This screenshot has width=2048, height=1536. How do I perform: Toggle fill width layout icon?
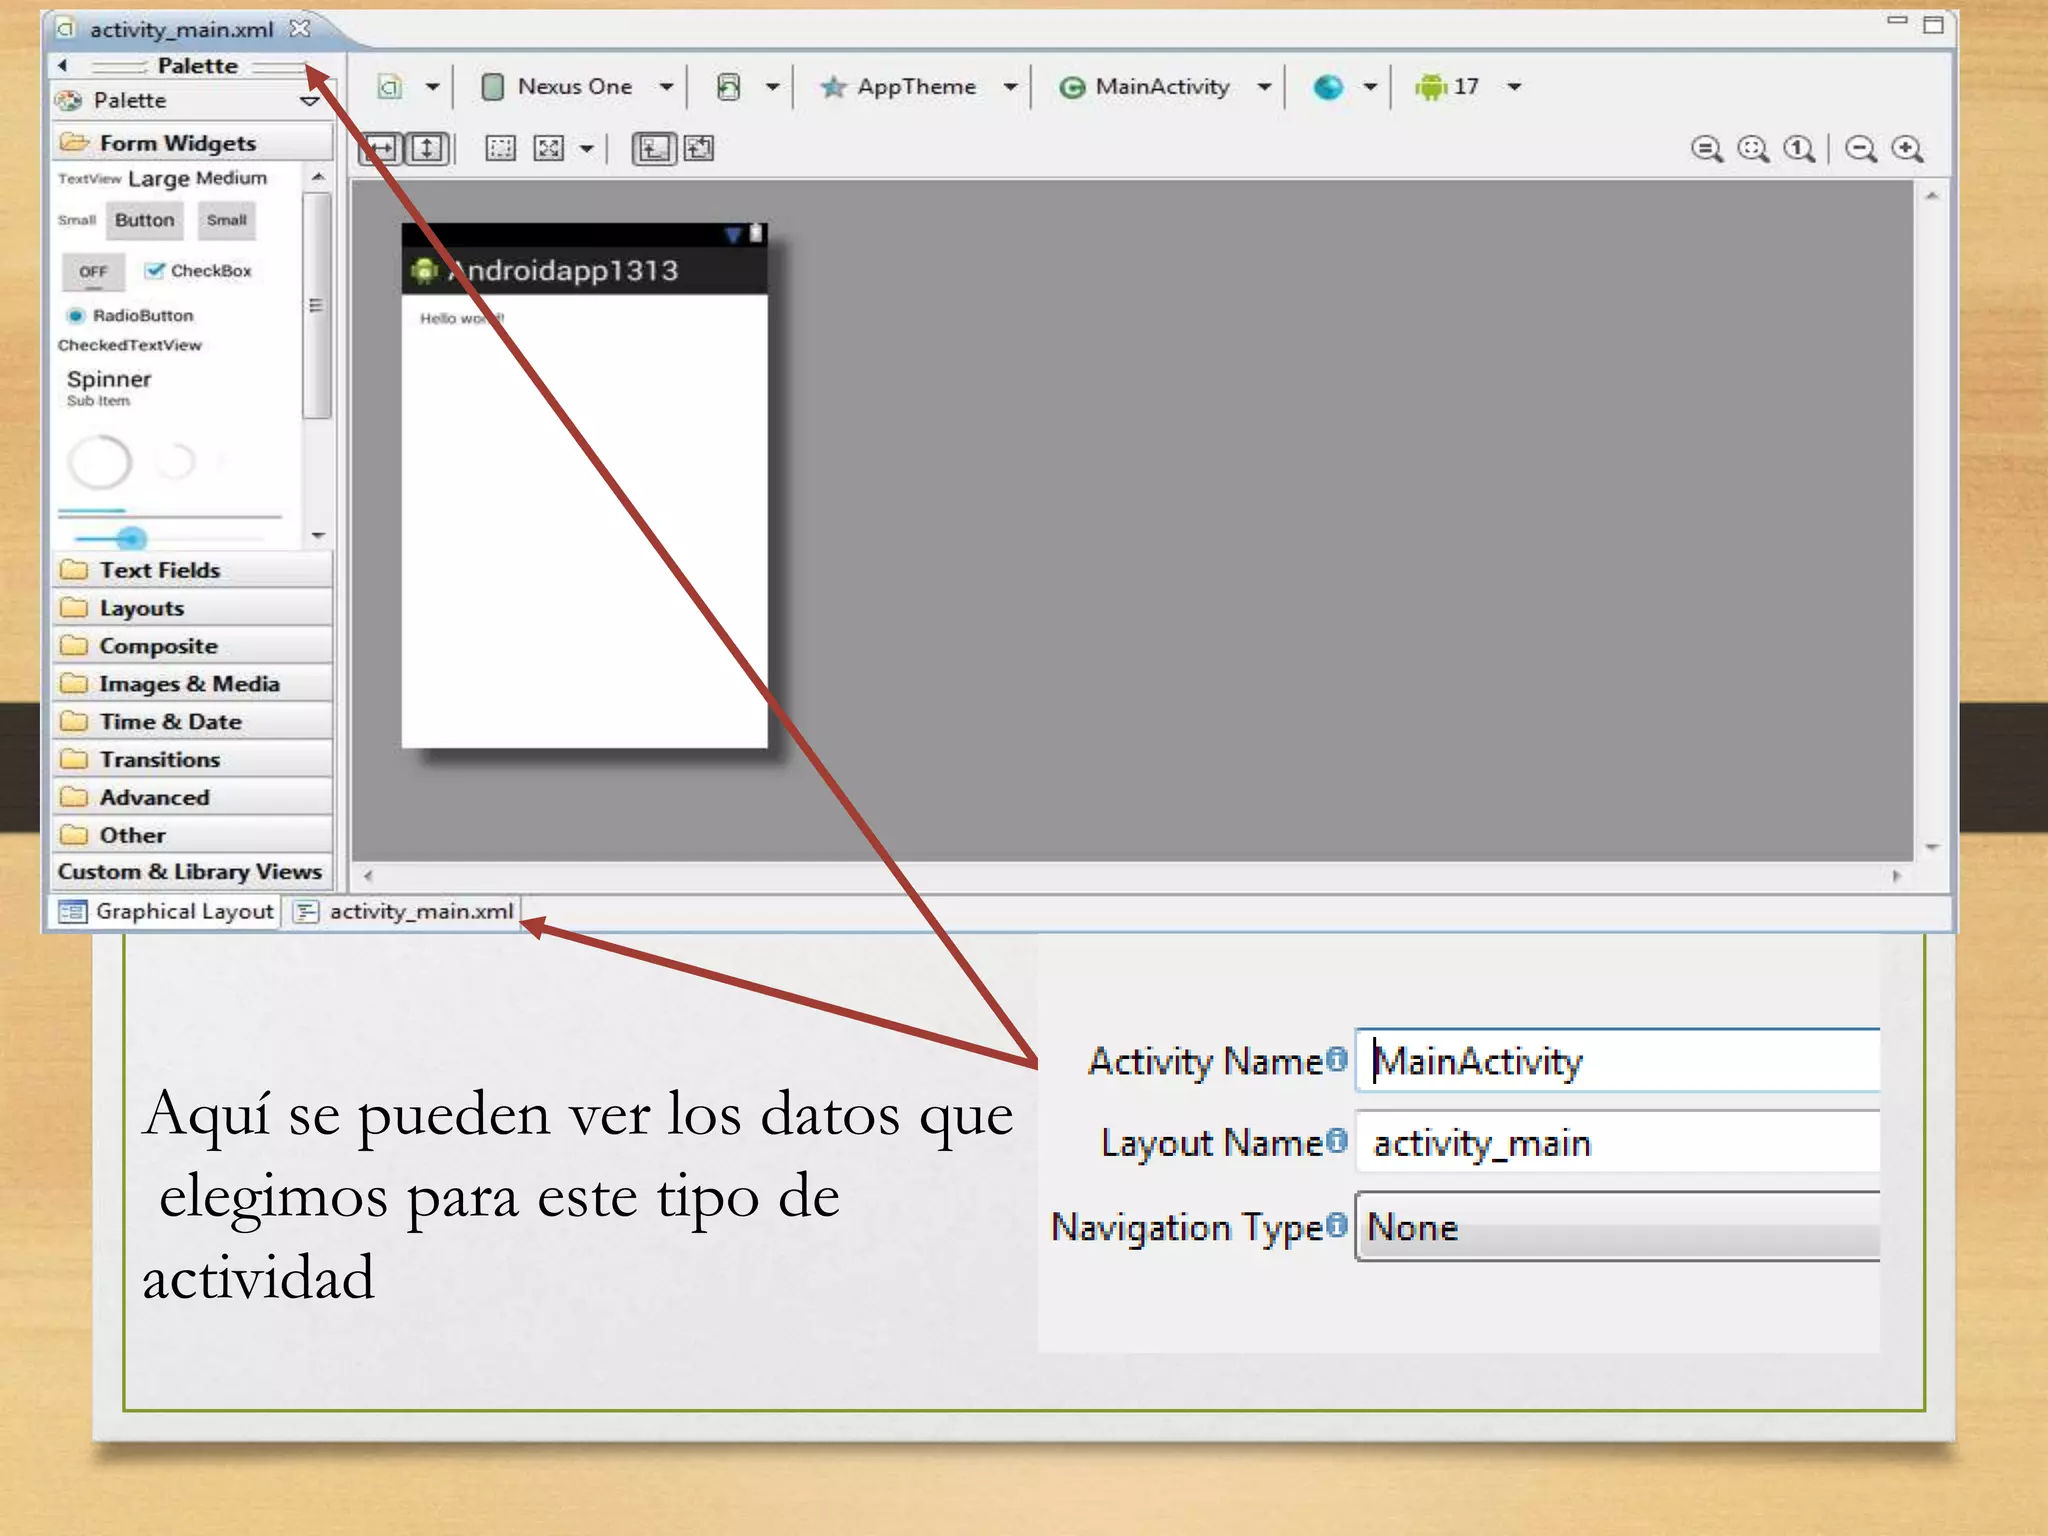381,149
